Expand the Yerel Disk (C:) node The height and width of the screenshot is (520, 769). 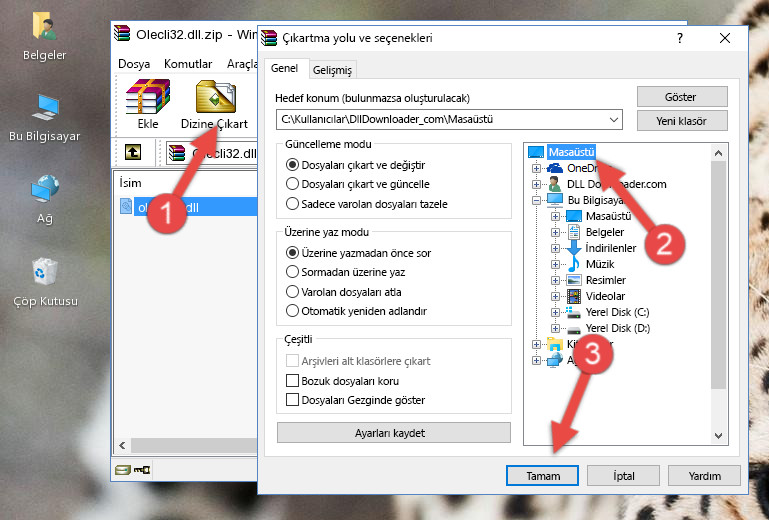(x=555, y=312)
